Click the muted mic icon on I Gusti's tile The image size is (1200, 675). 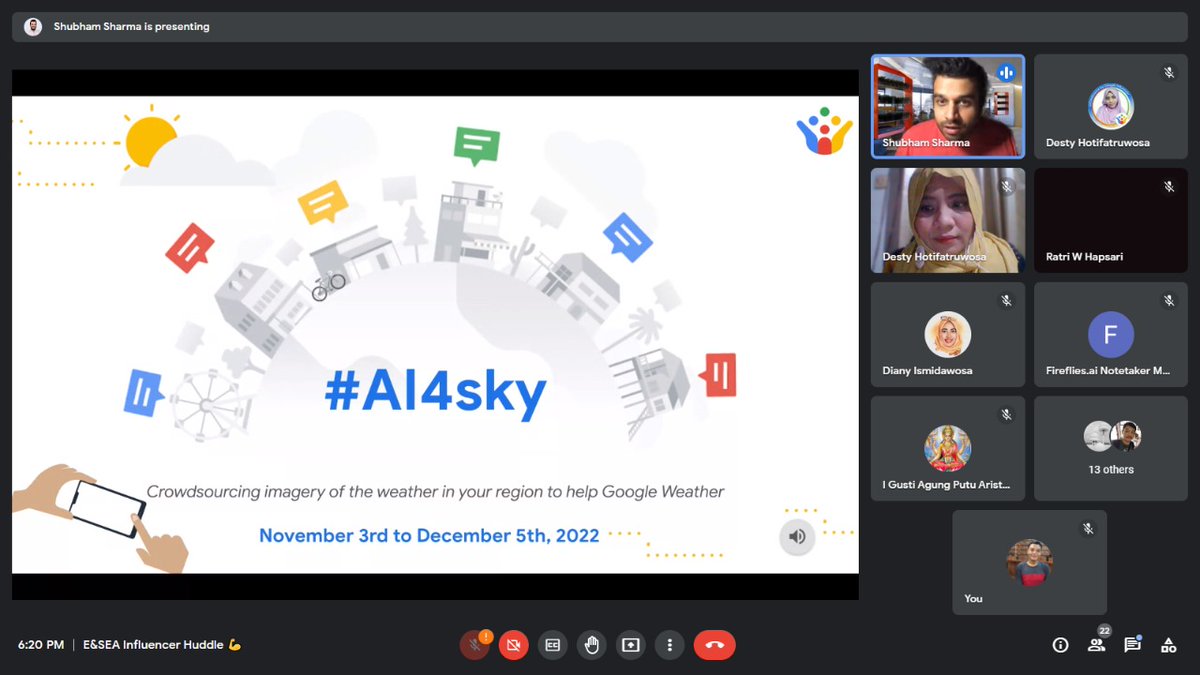point(1006,415)
